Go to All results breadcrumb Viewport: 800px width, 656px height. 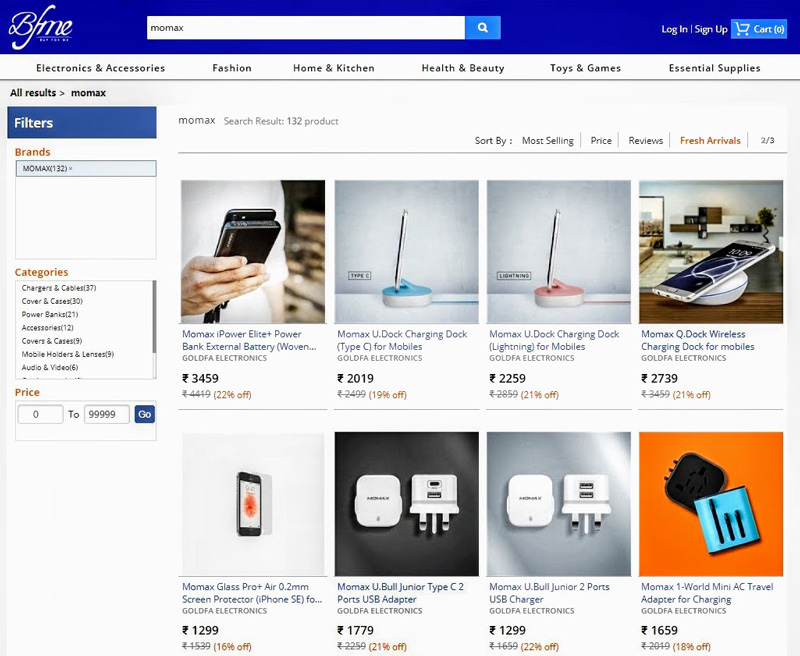tap(33, 93)
